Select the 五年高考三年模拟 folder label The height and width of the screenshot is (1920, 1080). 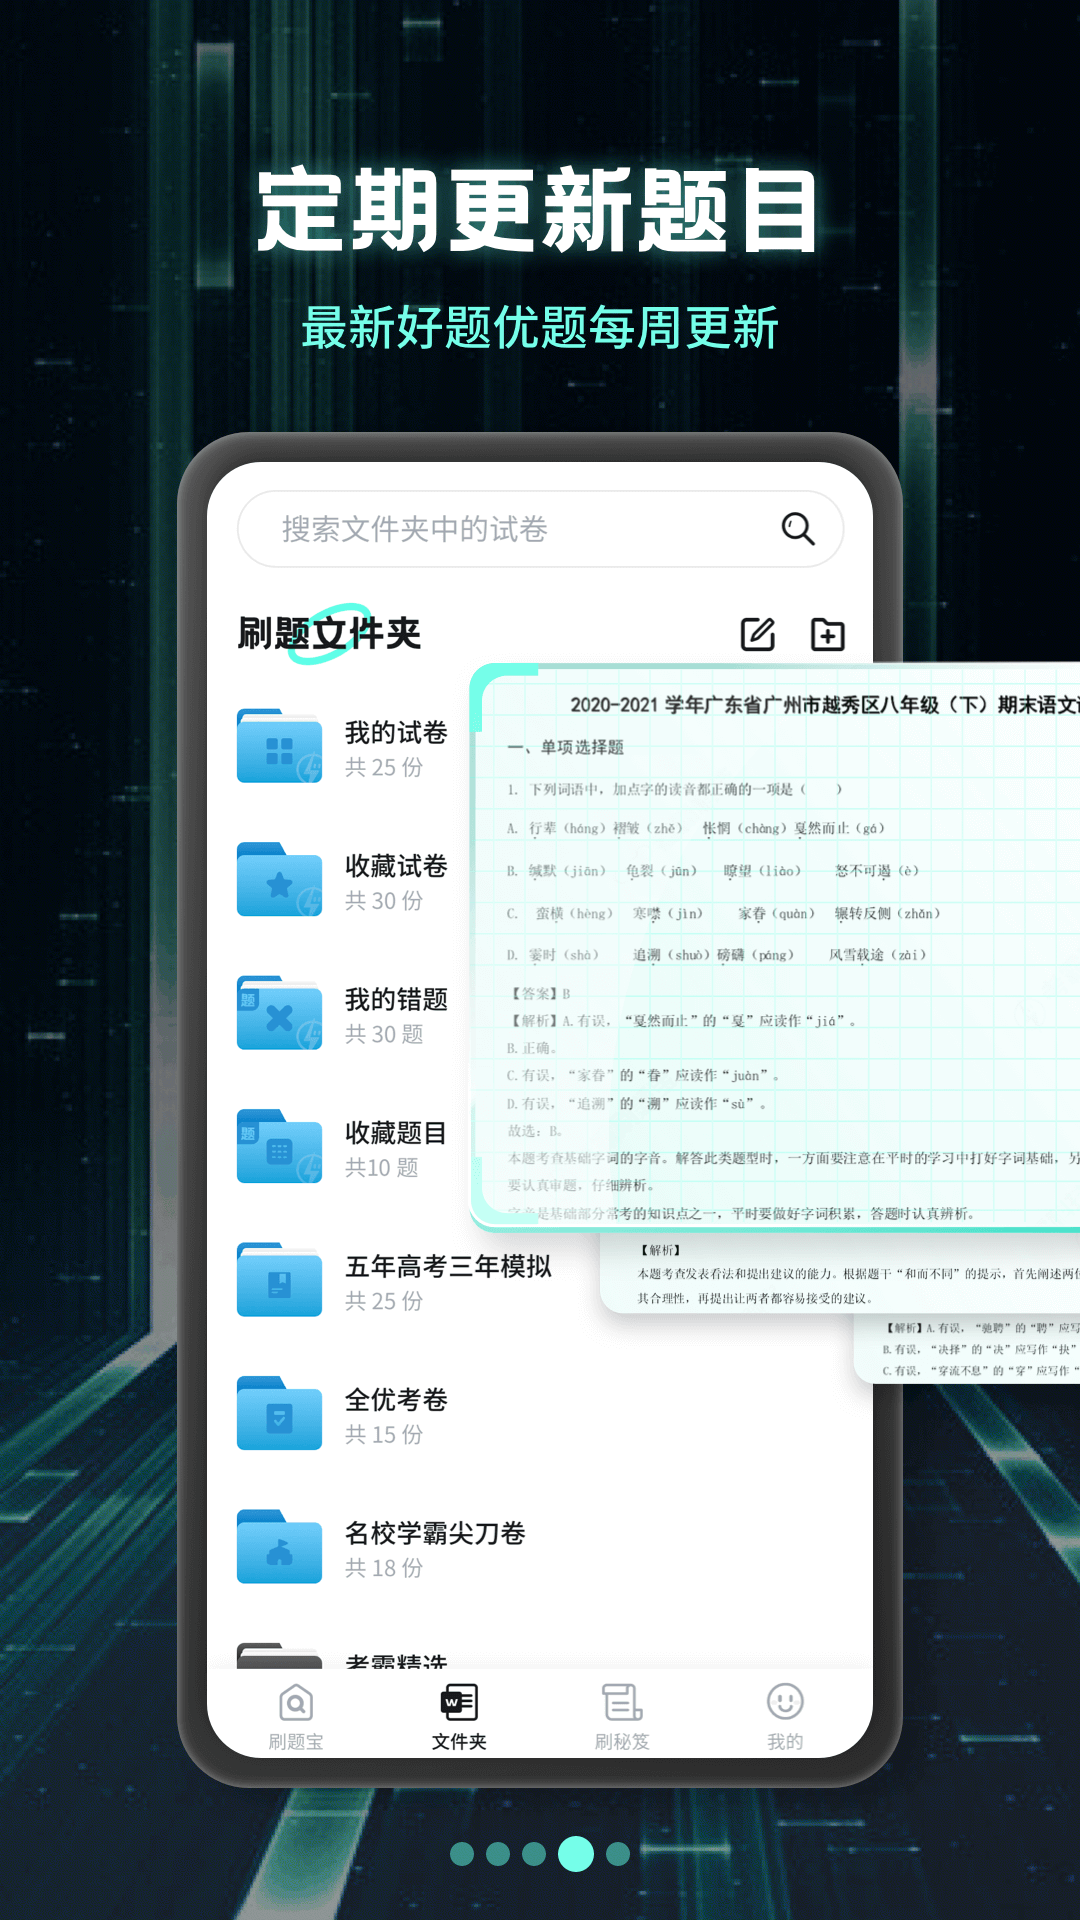(448, 1267)
